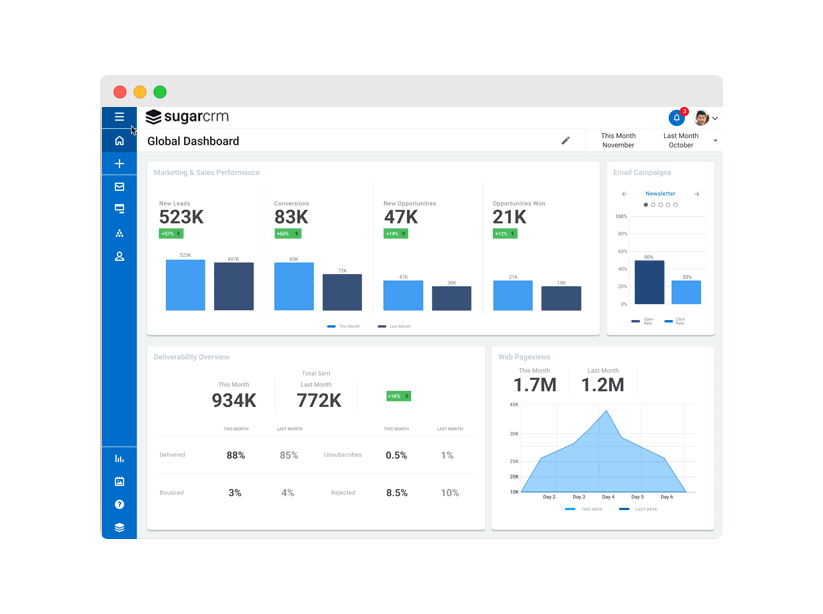Select the third Email Campaigns carousel dot

point(660,204)
